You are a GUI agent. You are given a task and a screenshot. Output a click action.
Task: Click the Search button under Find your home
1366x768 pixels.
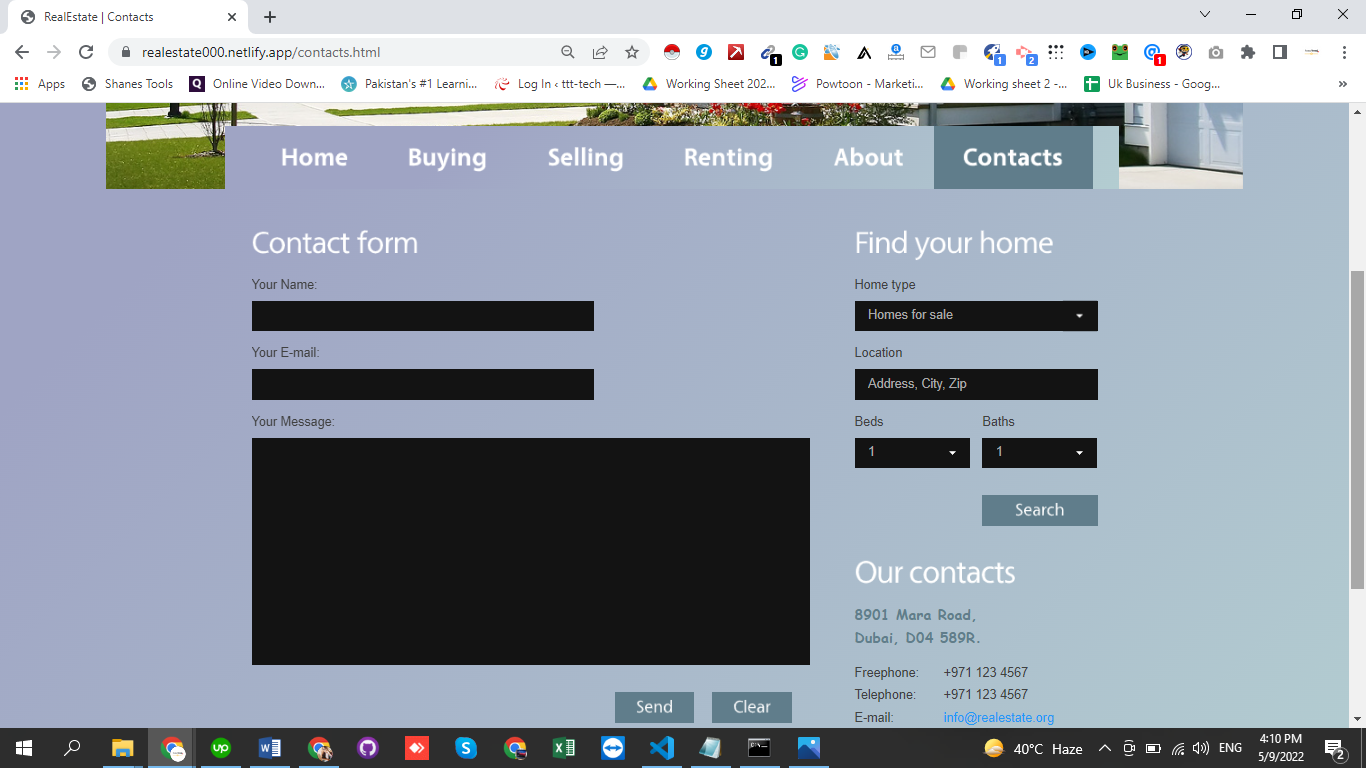click(1039, 510)
